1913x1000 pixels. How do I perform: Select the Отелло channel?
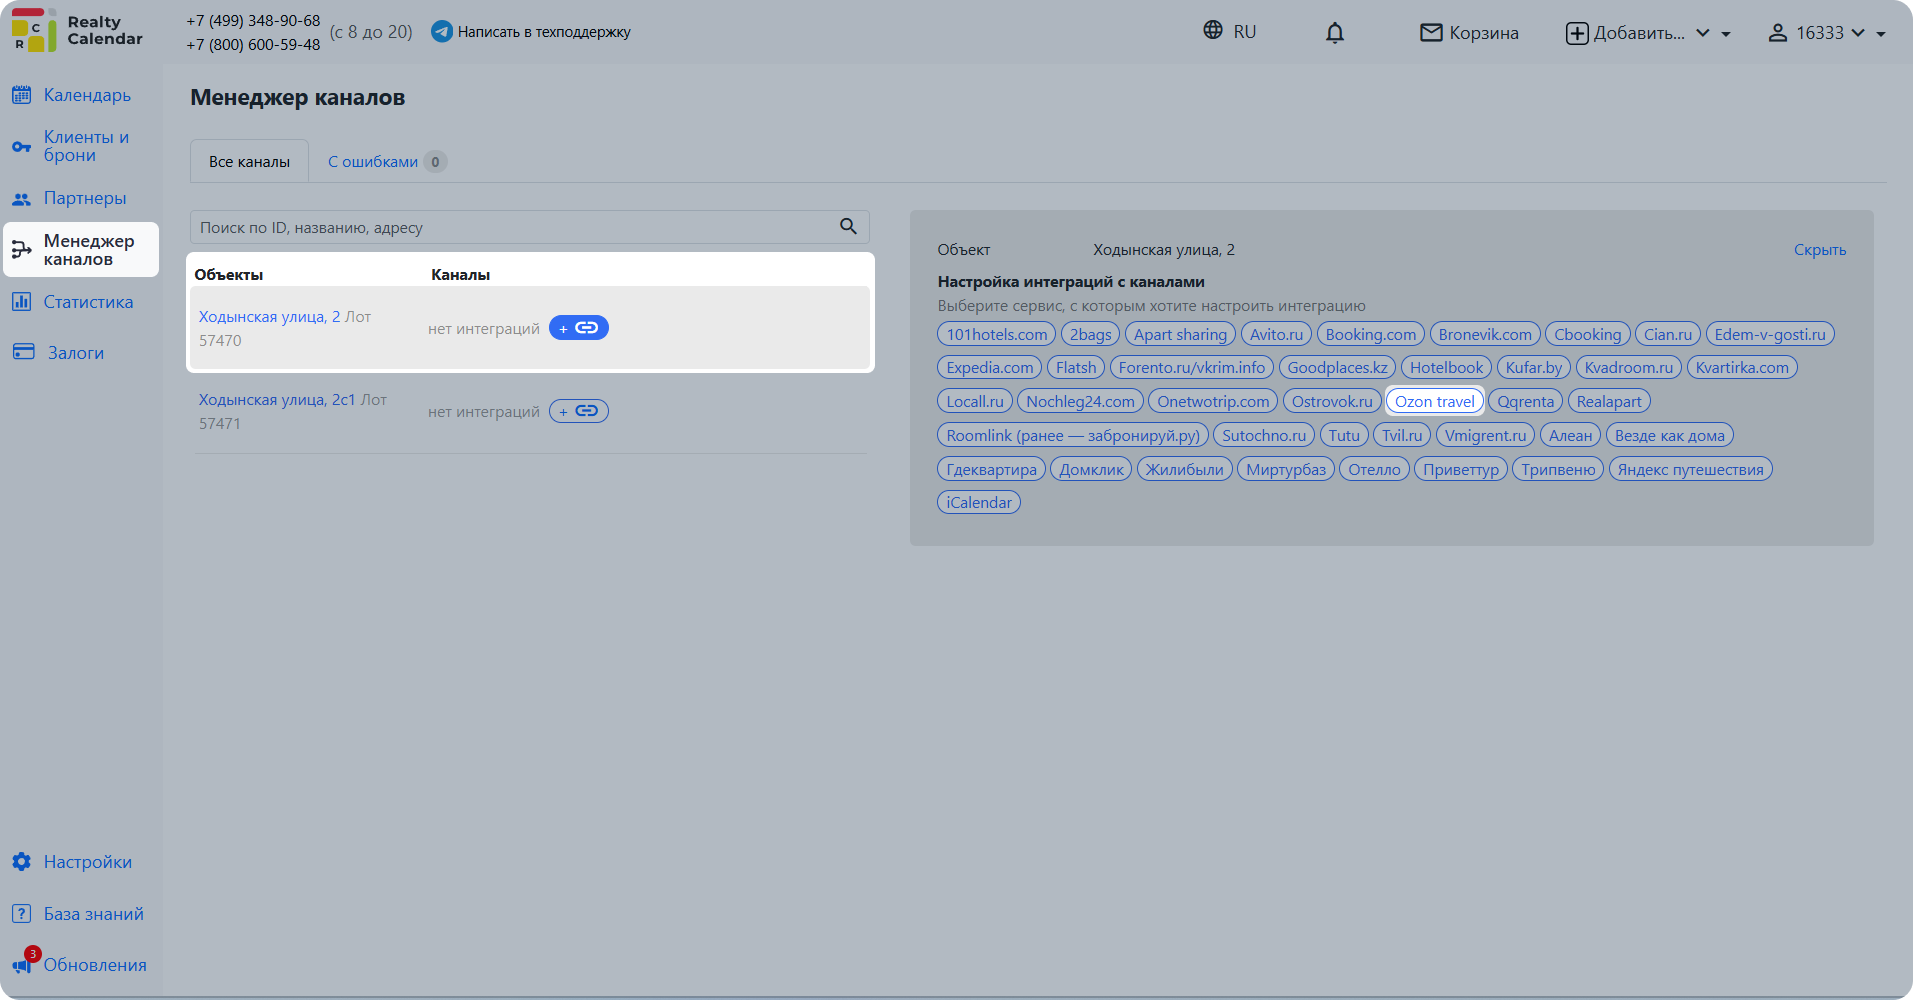point(1374,469)
